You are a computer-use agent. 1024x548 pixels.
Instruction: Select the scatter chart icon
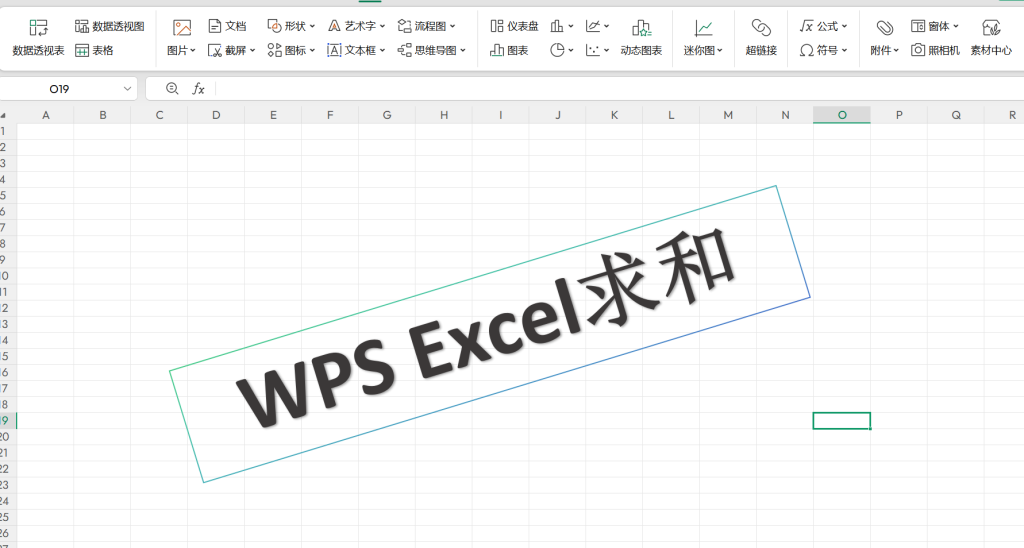(593, 50)
